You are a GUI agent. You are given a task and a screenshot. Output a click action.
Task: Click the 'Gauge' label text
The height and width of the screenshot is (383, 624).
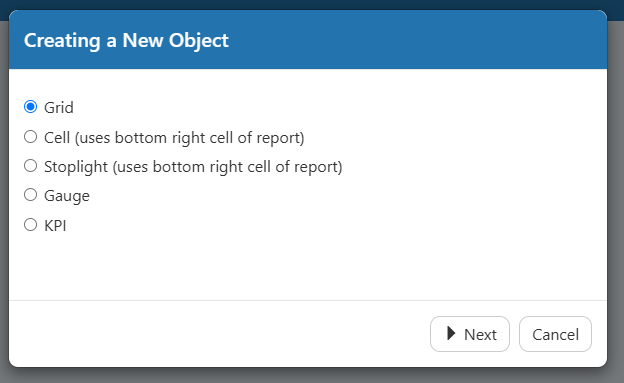(x=67, y=196)
